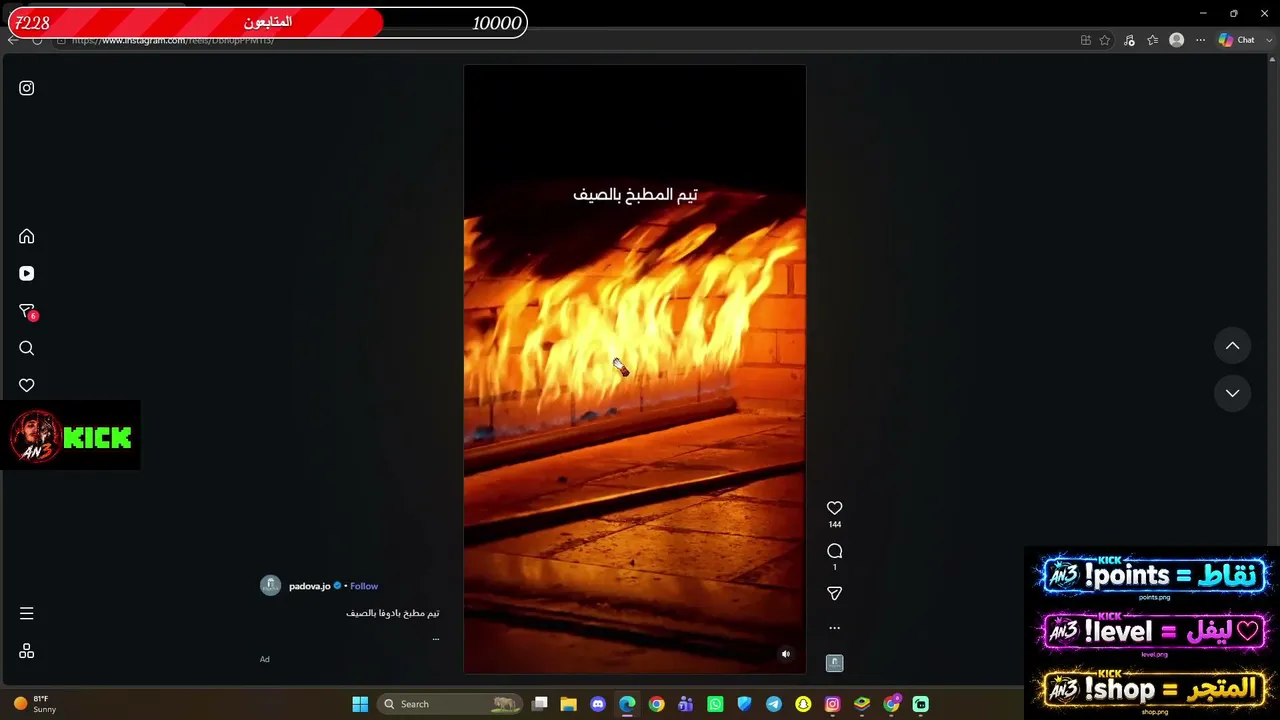Click the Instagram logo in the sidebar
This screenshot has width=1280, height=720.
click(27, 88)
